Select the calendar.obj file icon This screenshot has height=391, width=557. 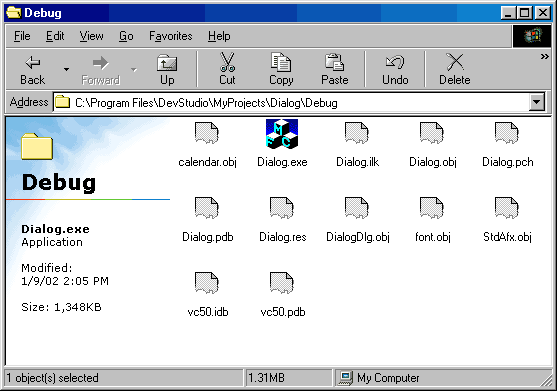pos(207,134)
